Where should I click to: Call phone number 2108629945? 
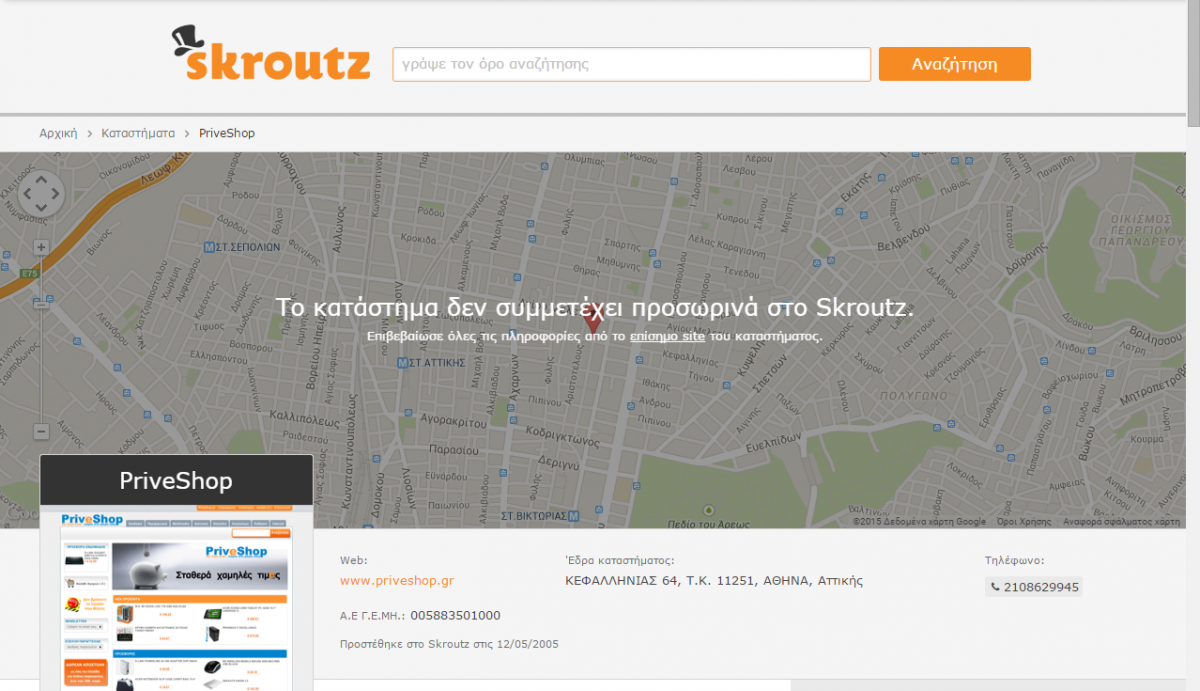coord(1034,587)
